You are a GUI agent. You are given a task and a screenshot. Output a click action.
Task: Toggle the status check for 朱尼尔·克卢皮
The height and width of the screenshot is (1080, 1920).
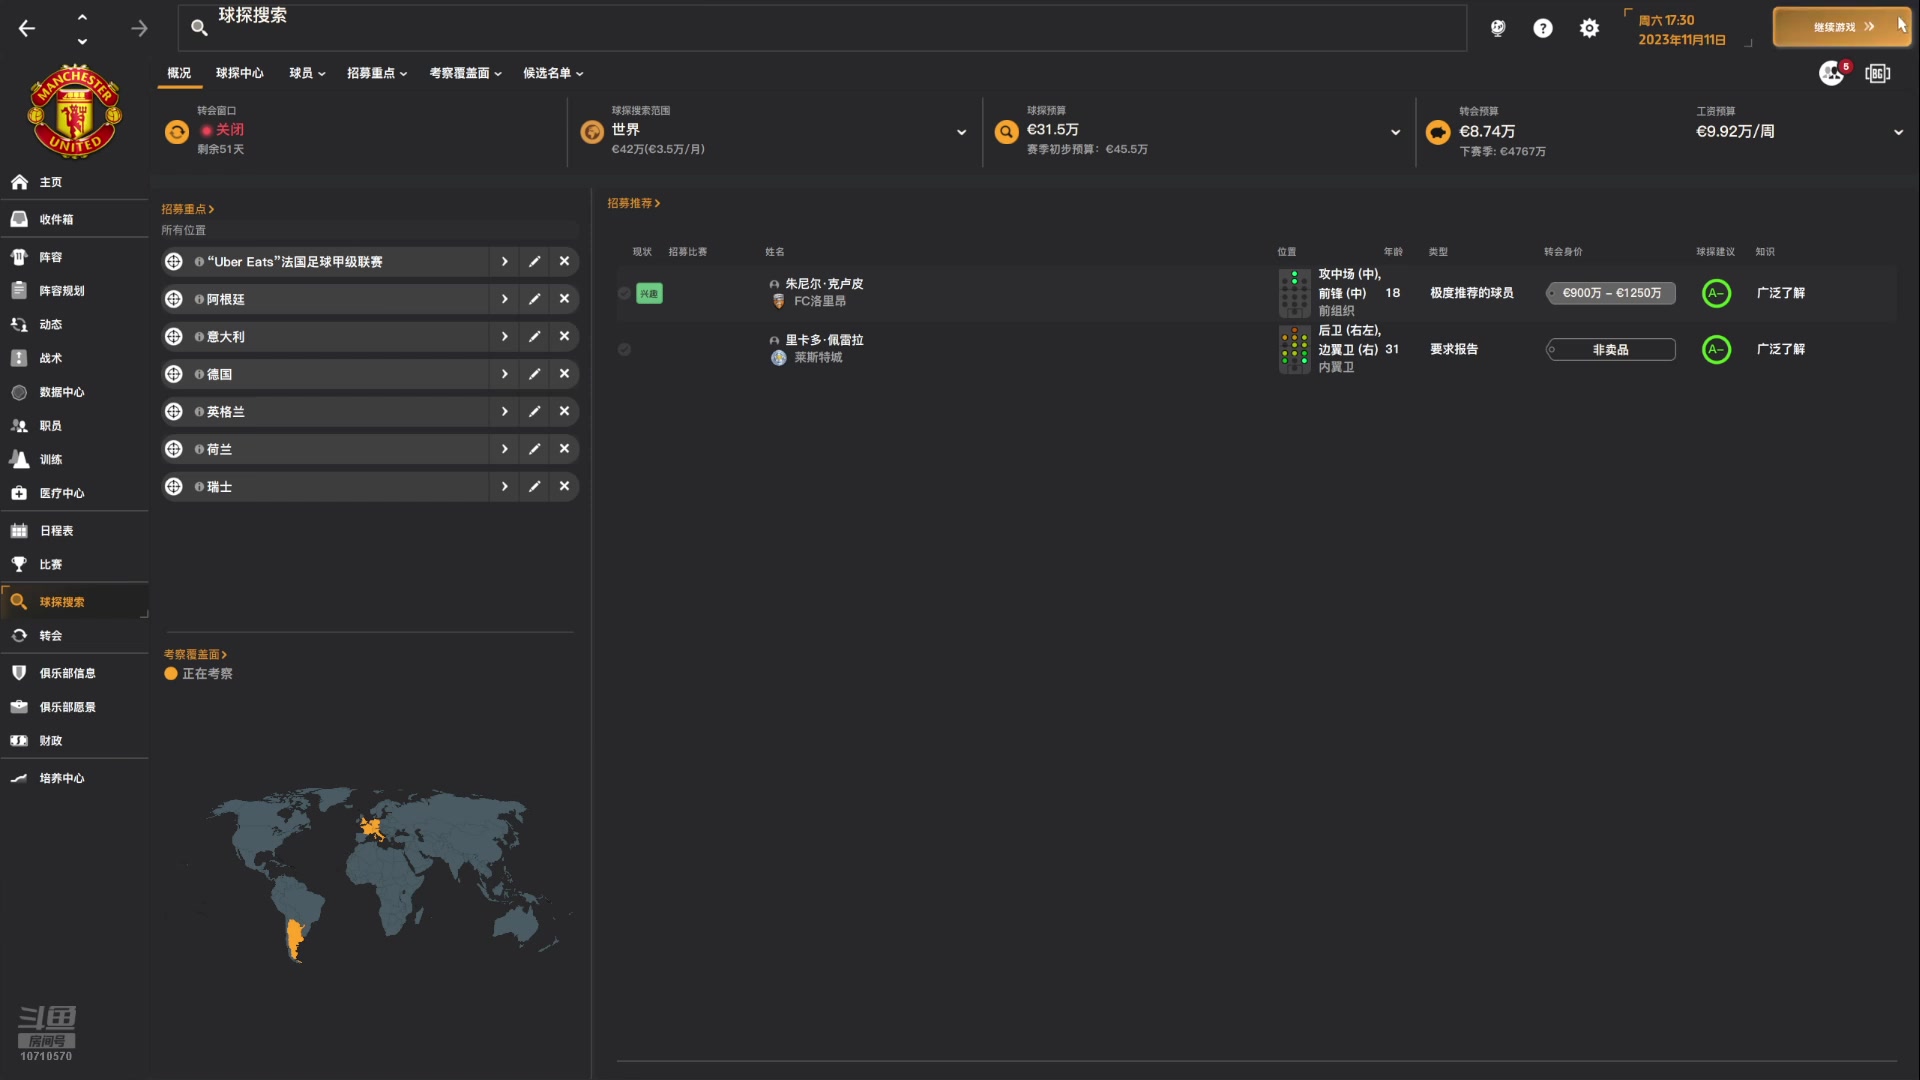tap(624, 293)
